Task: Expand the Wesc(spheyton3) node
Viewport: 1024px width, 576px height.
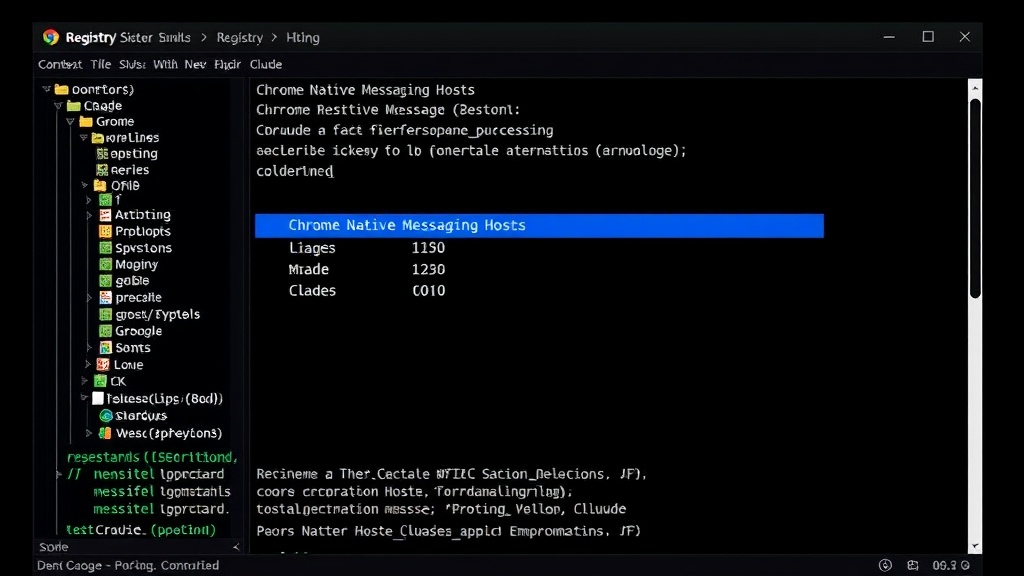Action: 89,433
